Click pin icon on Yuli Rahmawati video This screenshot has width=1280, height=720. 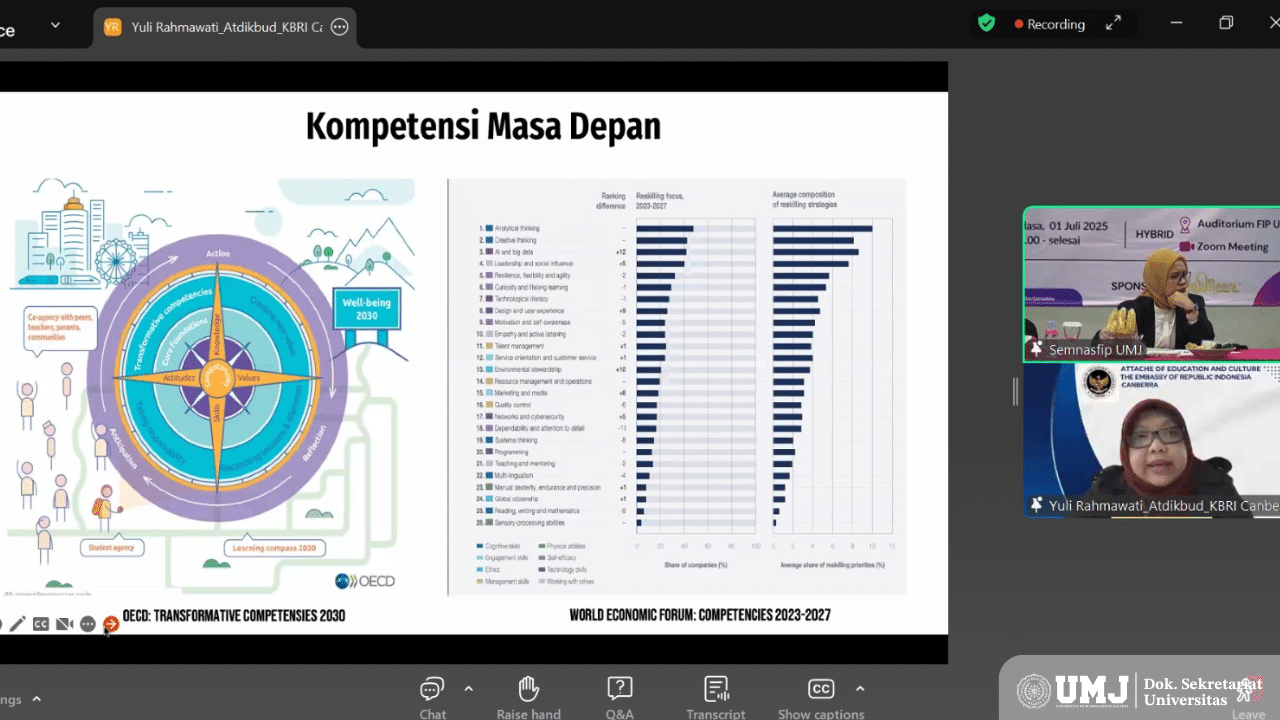click(1037, 505)
